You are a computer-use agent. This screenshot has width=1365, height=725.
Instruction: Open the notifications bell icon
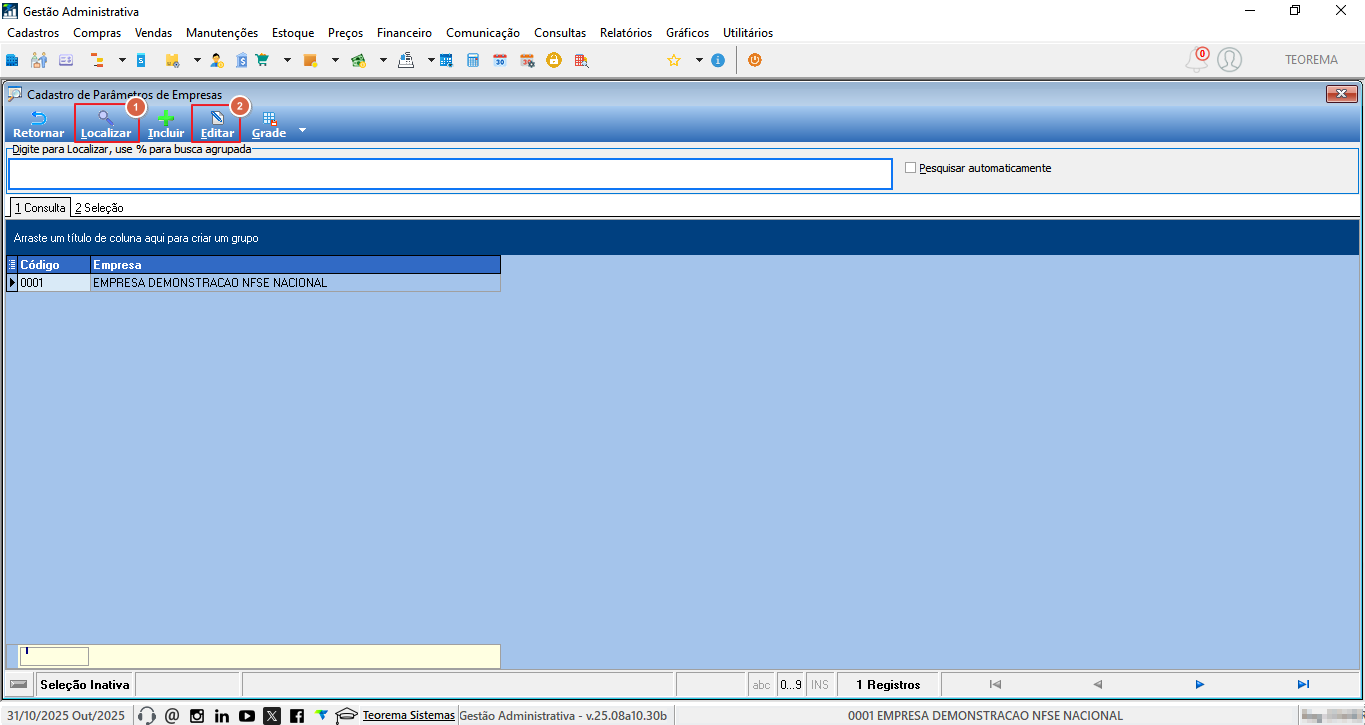point(1196,60)
